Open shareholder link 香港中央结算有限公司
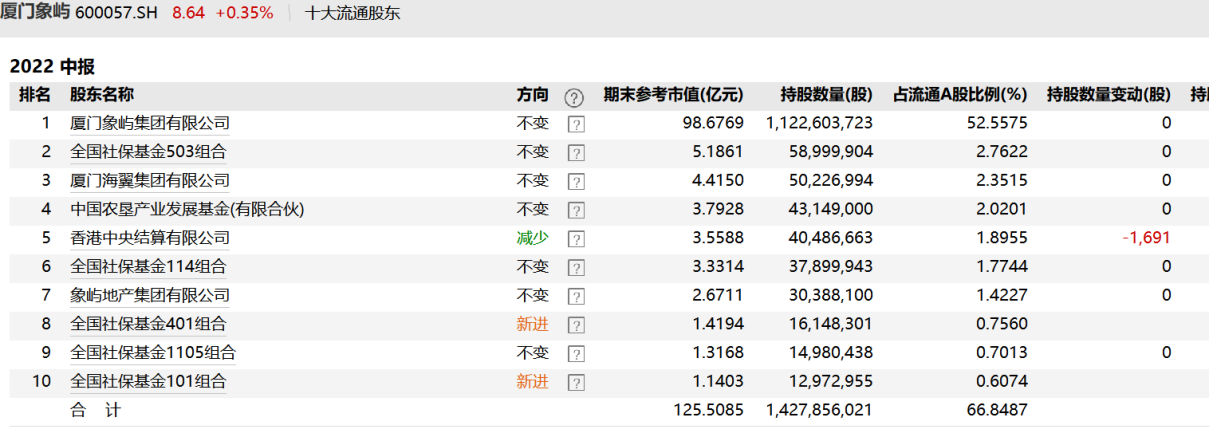1210x438 pixels. click(x=150, y=238)
